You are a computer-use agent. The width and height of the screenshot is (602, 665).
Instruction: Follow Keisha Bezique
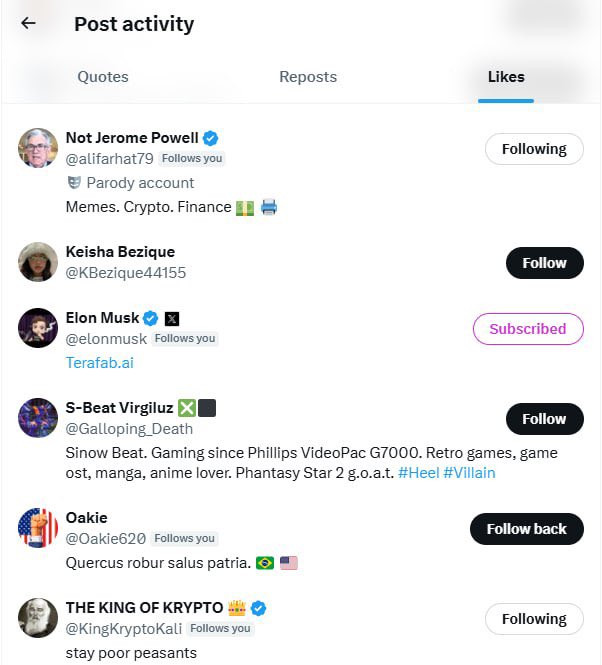click(544, 263)
